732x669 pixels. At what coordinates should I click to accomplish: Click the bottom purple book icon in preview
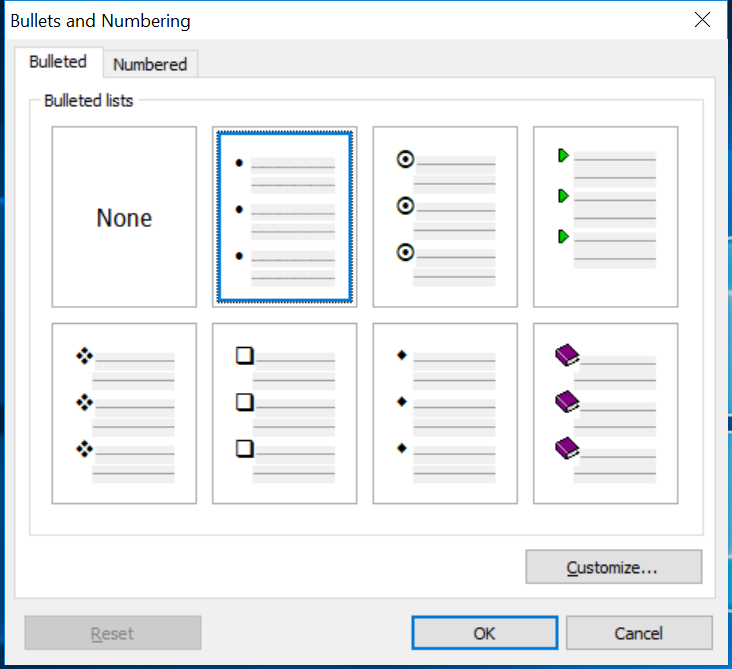pyautogui.click(x=567, y=447)
